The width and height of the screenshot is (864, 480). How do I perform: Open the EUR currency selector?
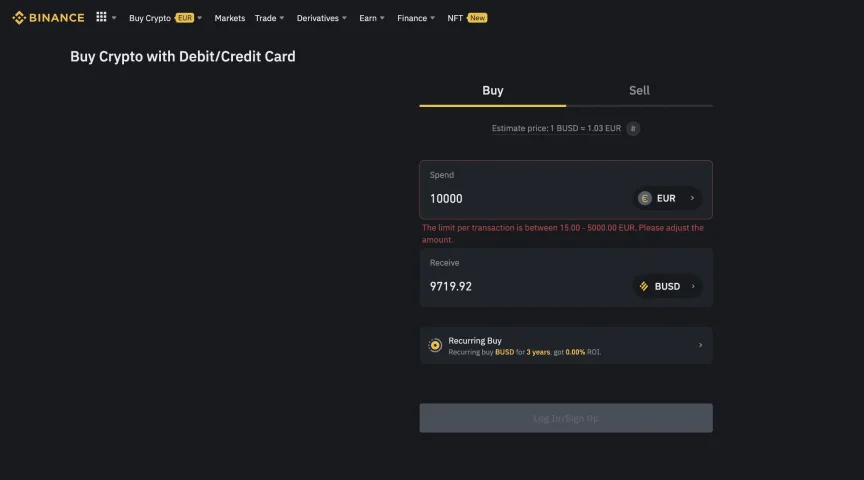[x=667, y=198]
